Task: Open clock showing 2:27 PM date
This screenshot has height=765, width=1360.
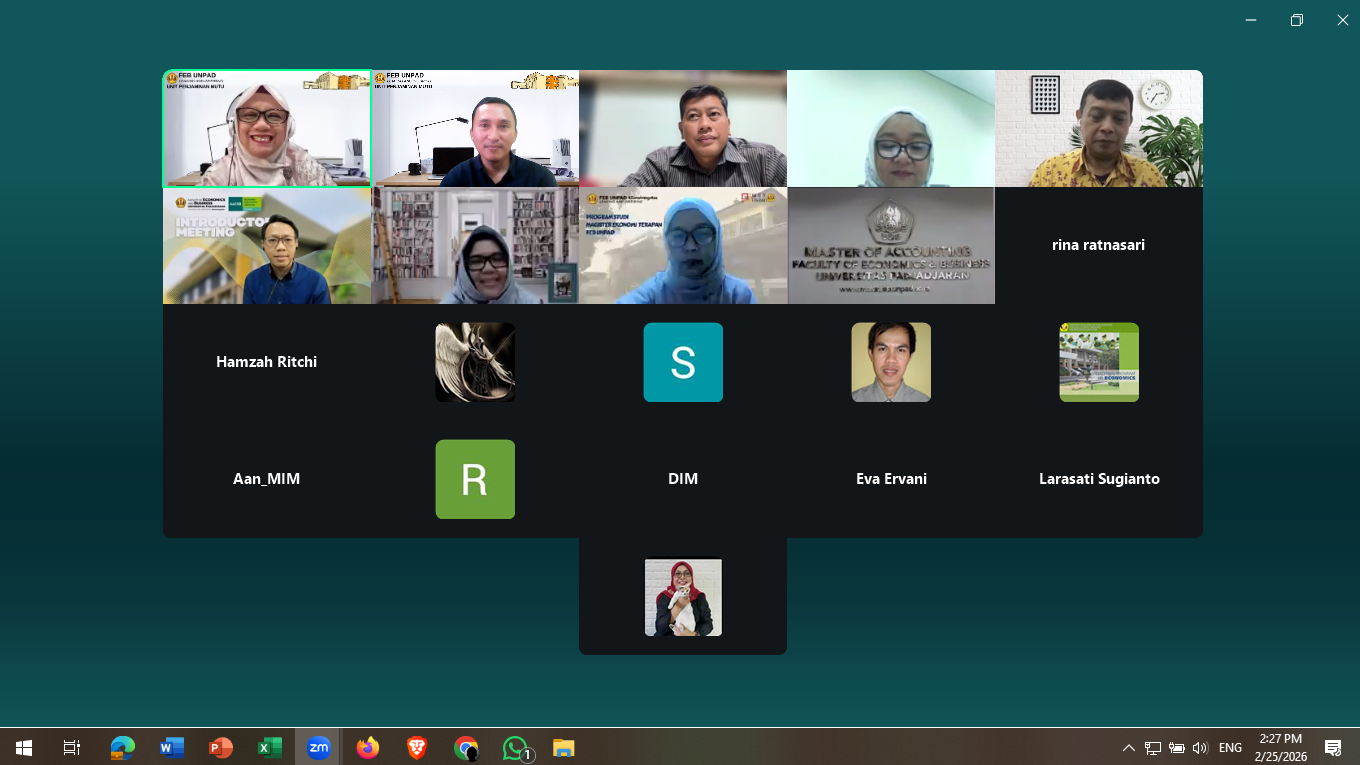Action: pos(1280,747)
